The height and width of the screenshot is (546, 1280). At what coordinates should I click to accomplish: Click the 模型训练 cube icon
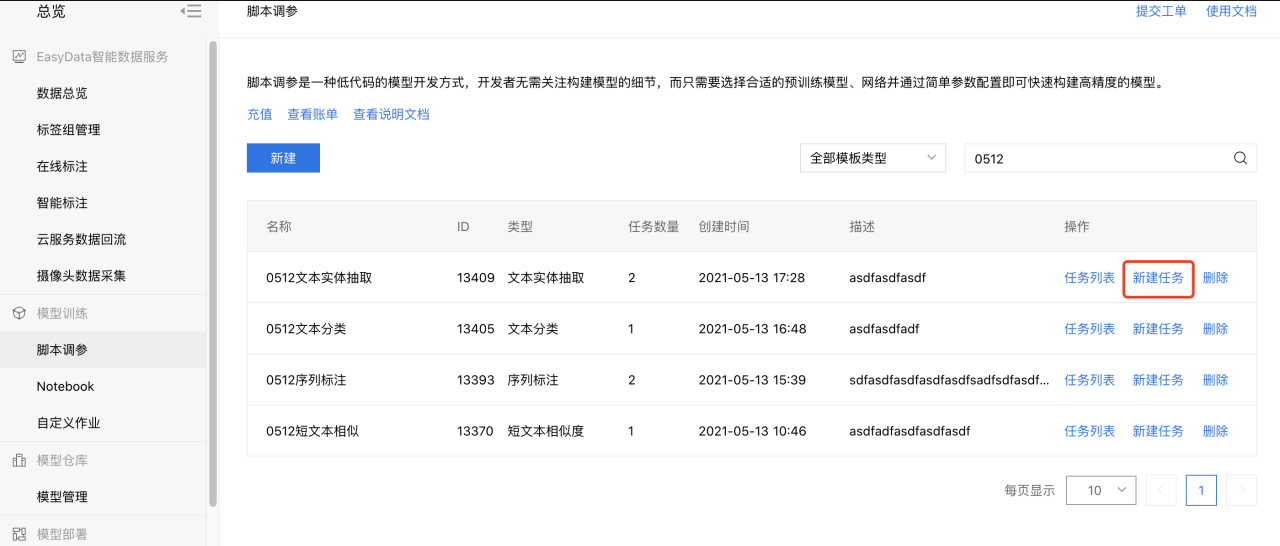coord(19,313)
